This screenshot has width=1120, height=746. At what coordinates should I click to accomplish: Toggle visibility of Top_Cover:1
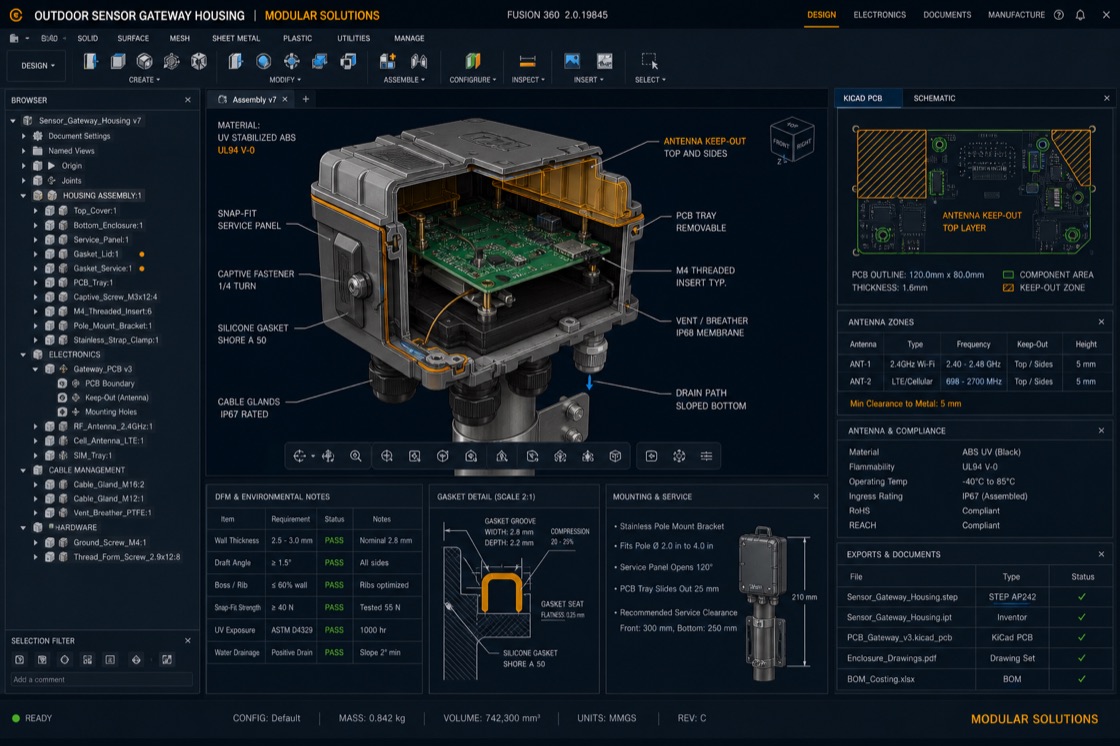coord(50,211)
